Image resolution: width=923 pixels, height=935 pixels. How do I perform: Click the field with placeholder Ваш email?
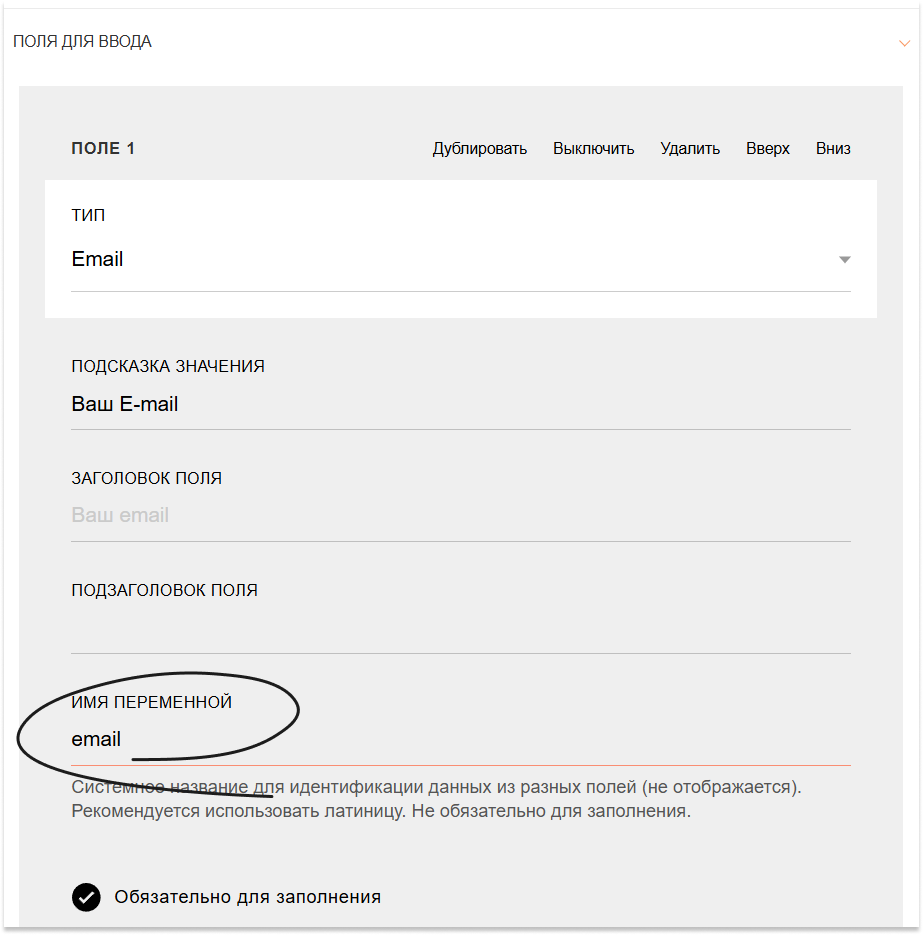point(461,515)
